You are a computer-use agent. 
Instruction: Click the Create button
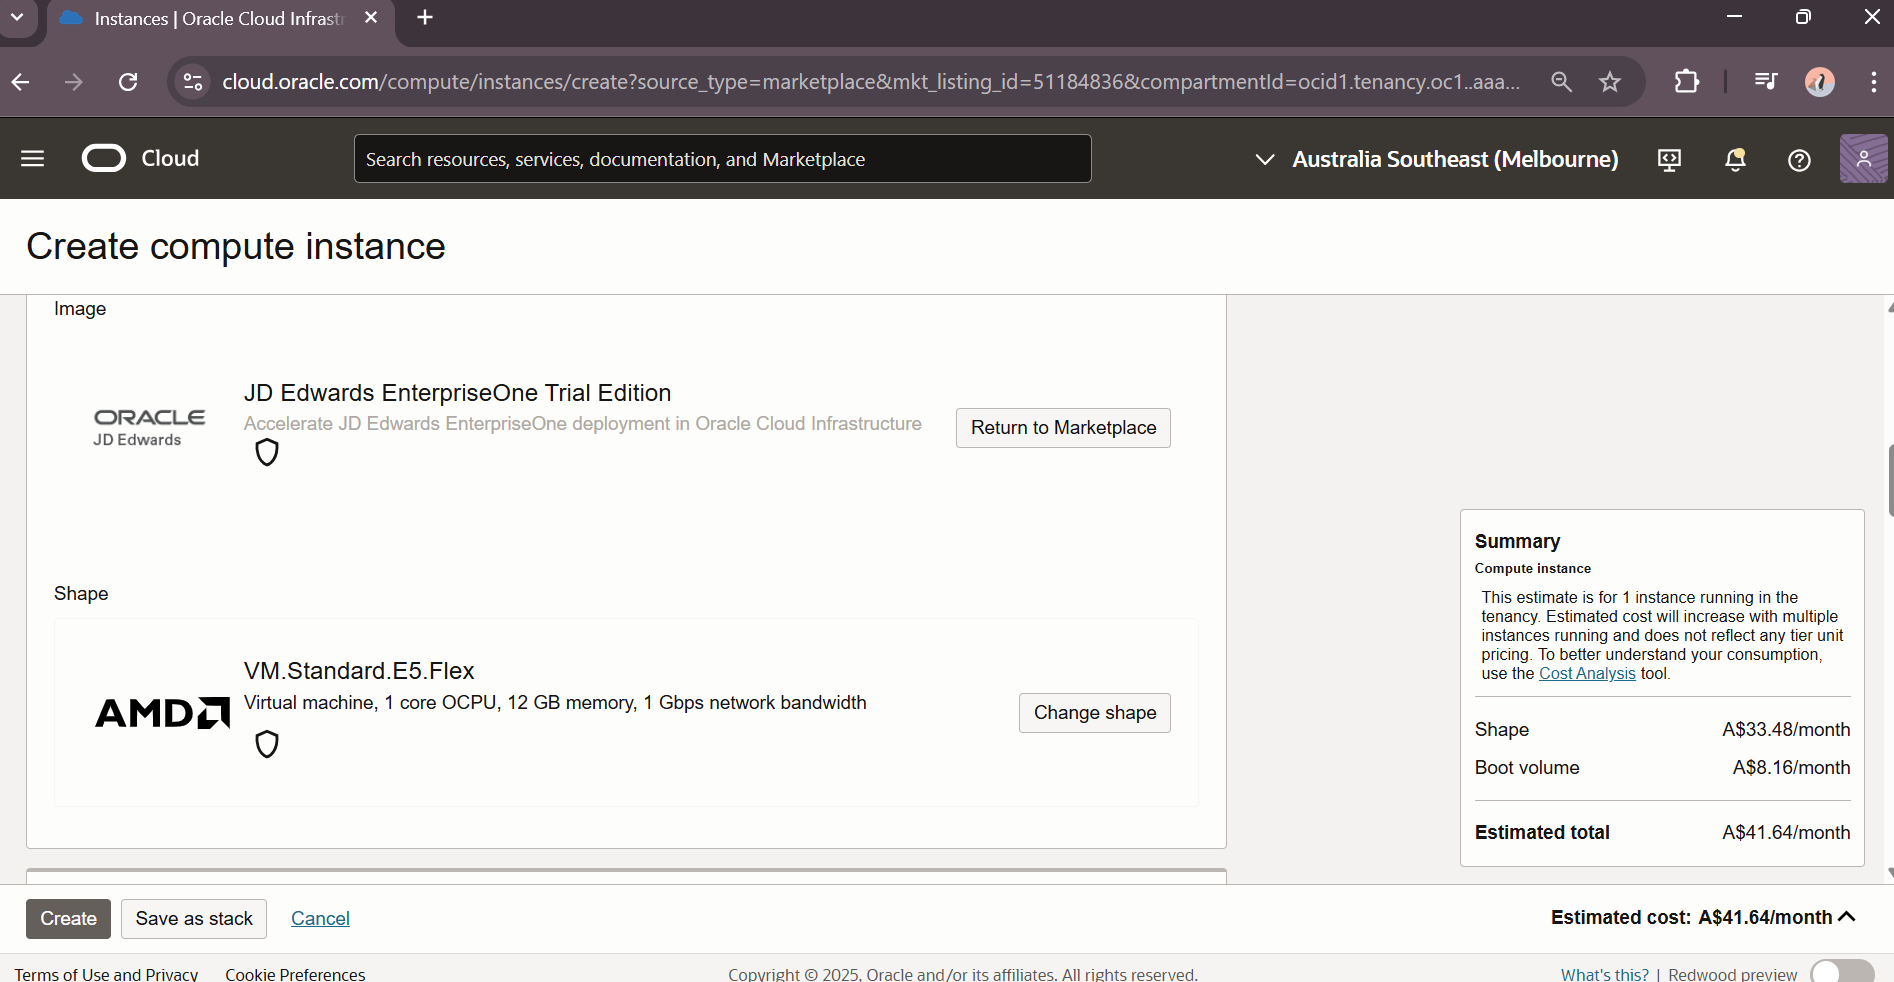[x=68, y=919]
